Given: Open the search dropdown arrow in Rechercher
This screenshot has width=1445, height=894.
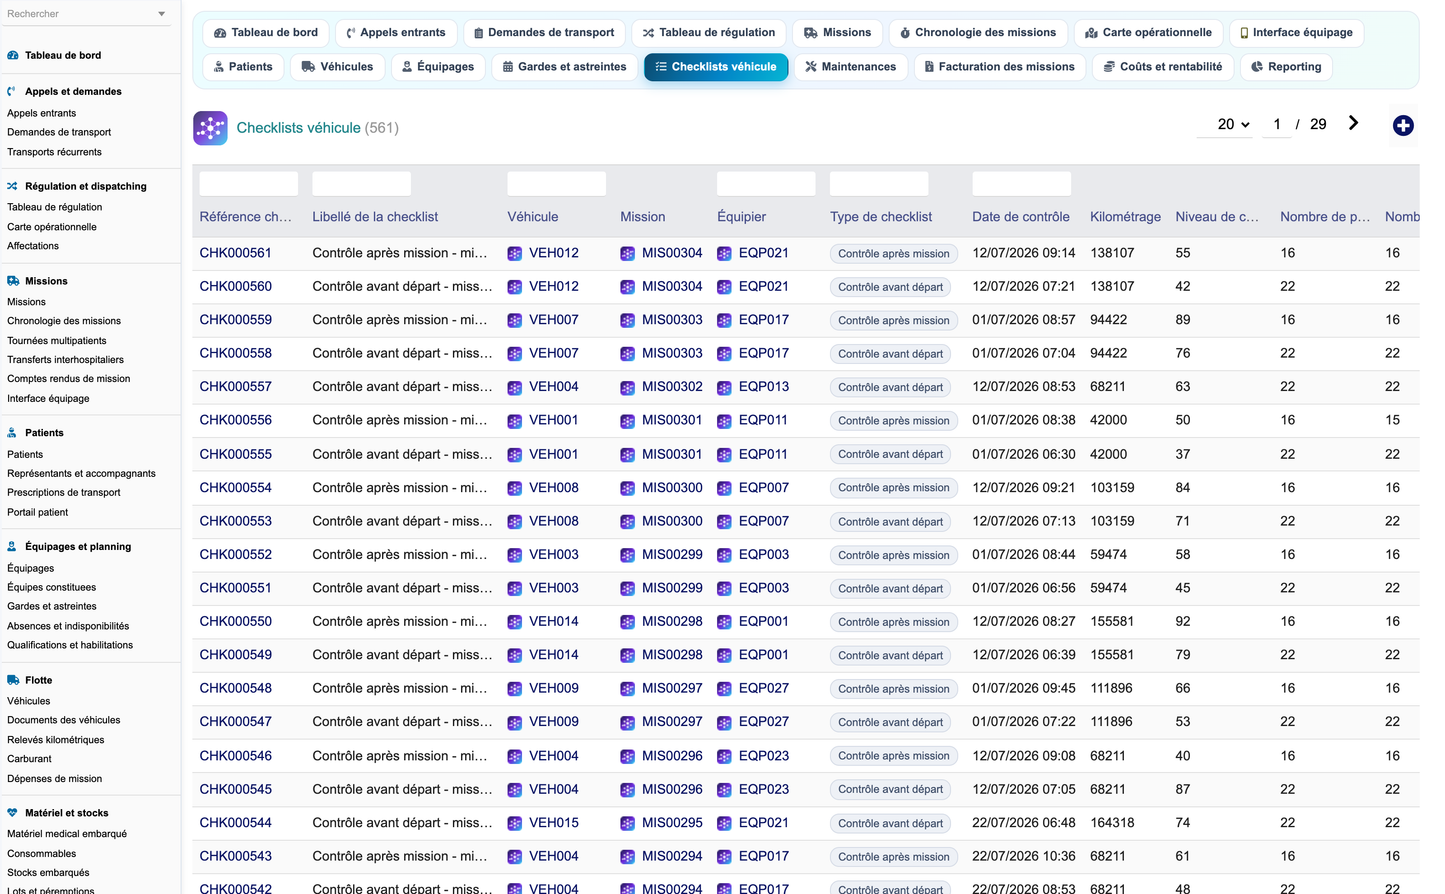Looking at the screenshot, I should (162, 14).
